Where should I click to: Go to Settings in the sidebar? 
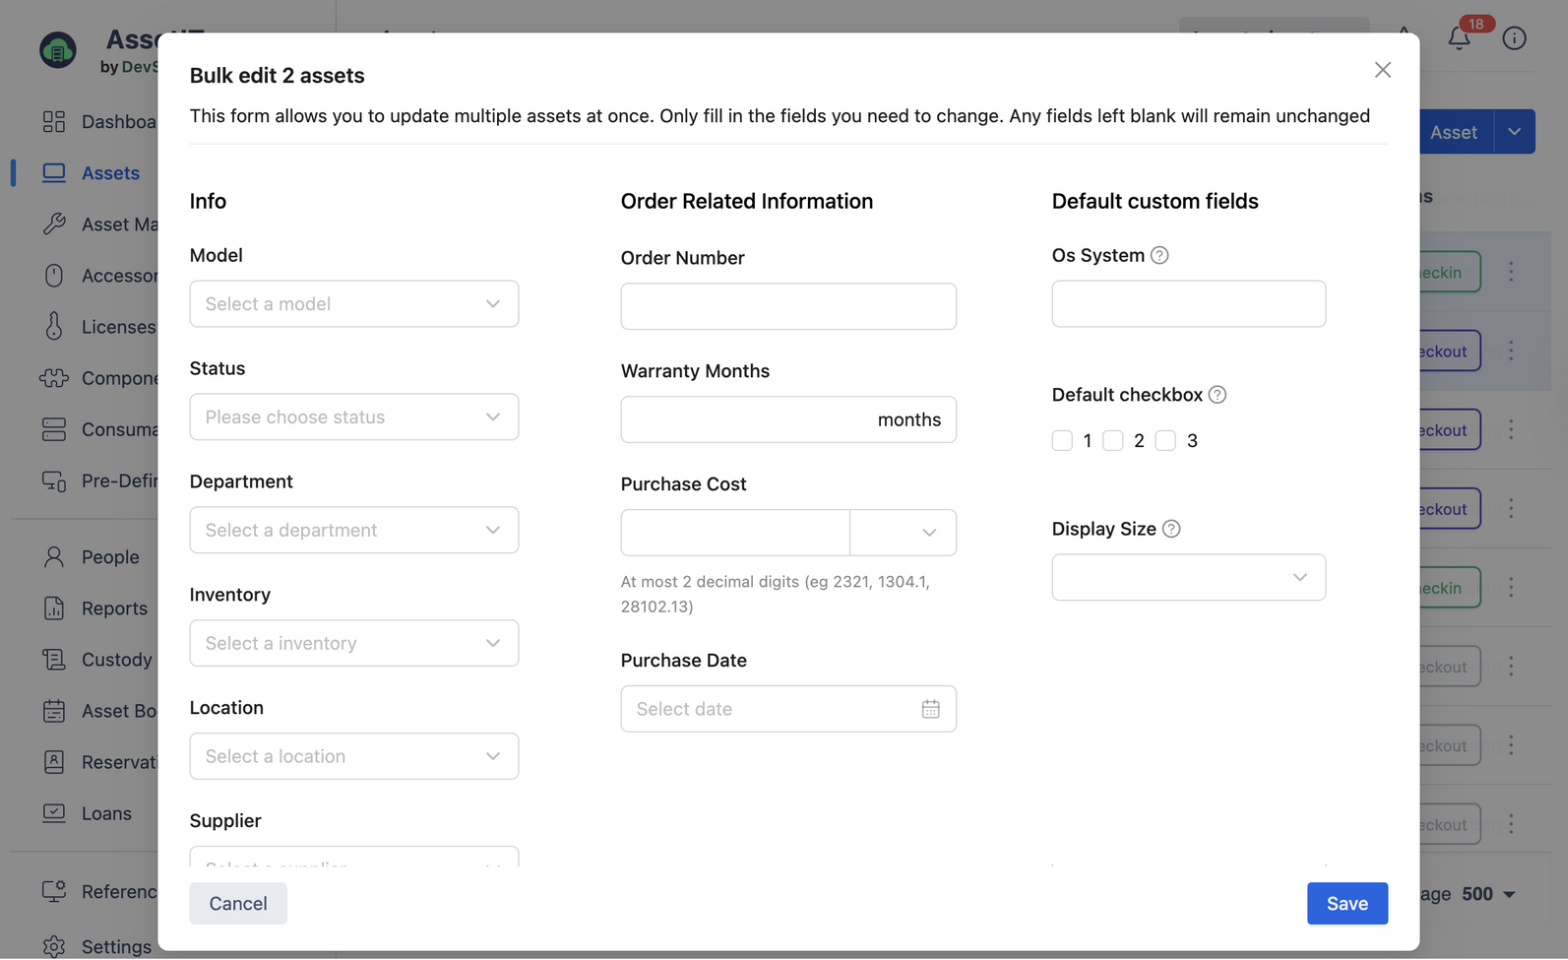point(116,946)
